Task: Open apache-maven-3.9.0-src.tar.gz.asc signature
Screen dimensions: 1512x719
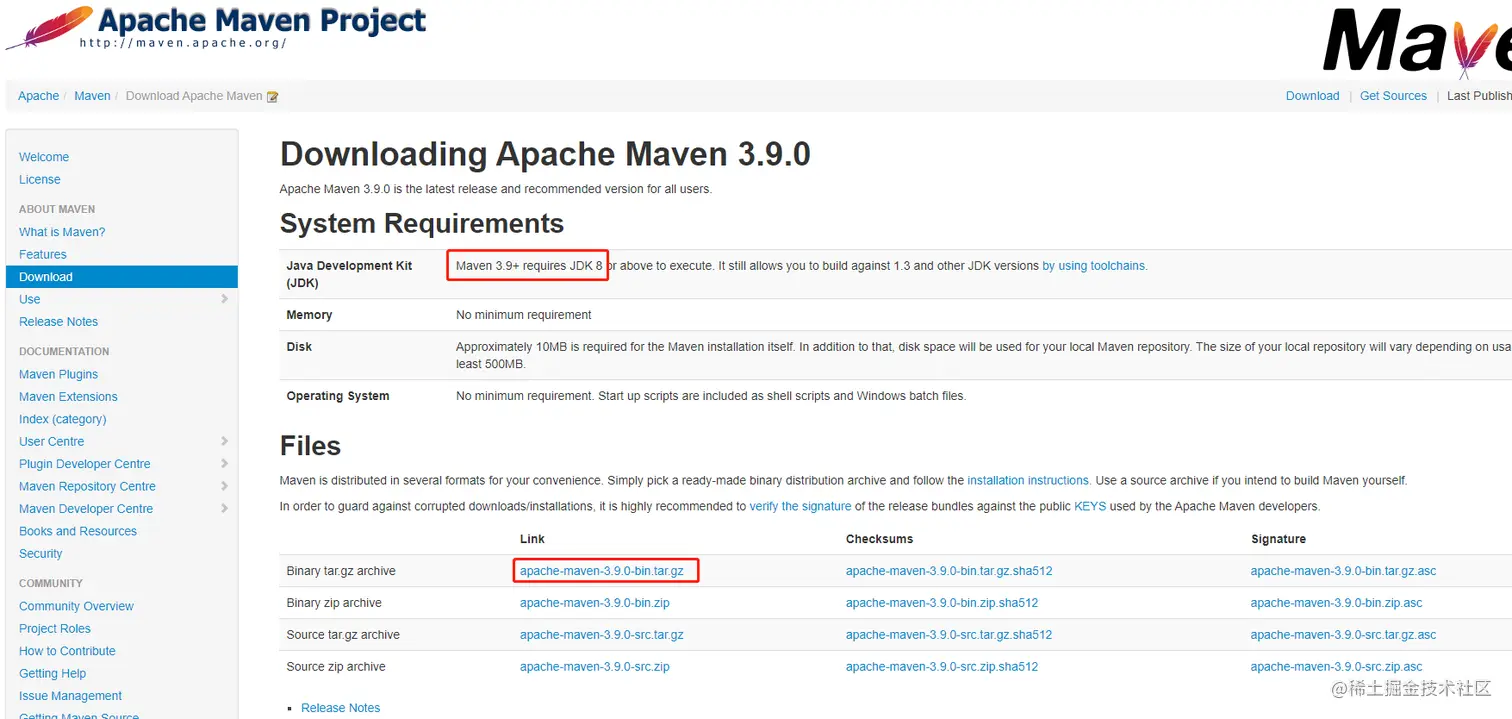Action: 1343,635
